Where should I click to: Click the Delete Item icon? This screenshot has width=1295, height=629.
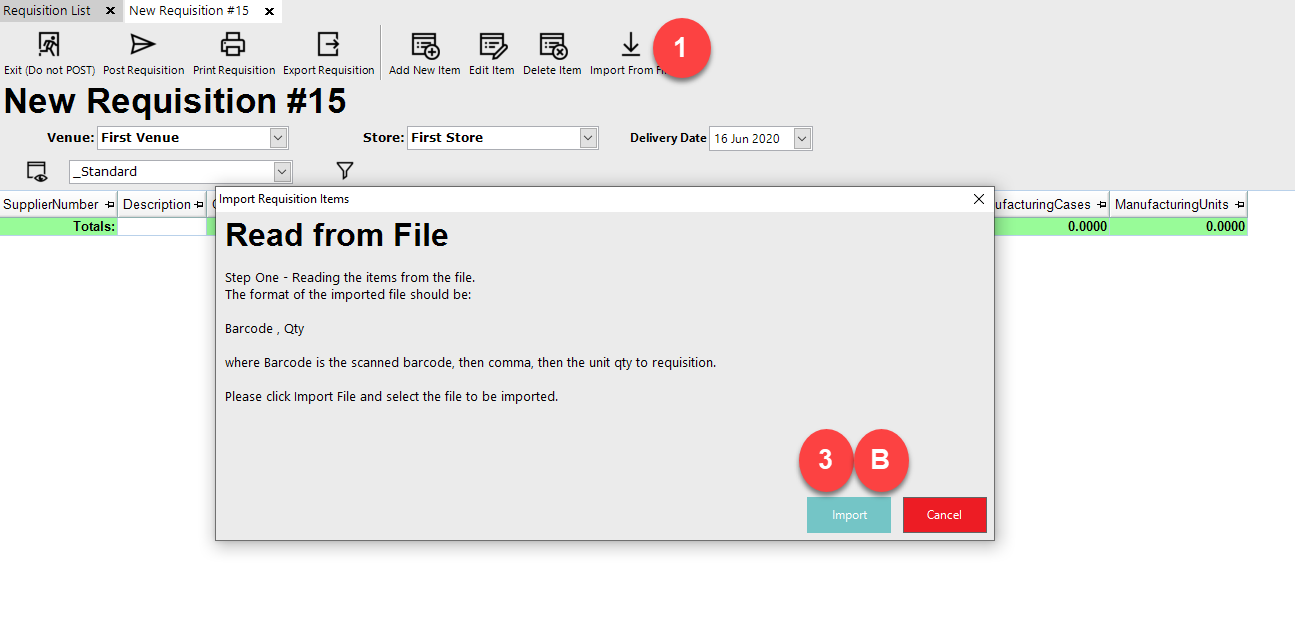tap(552, 45)
